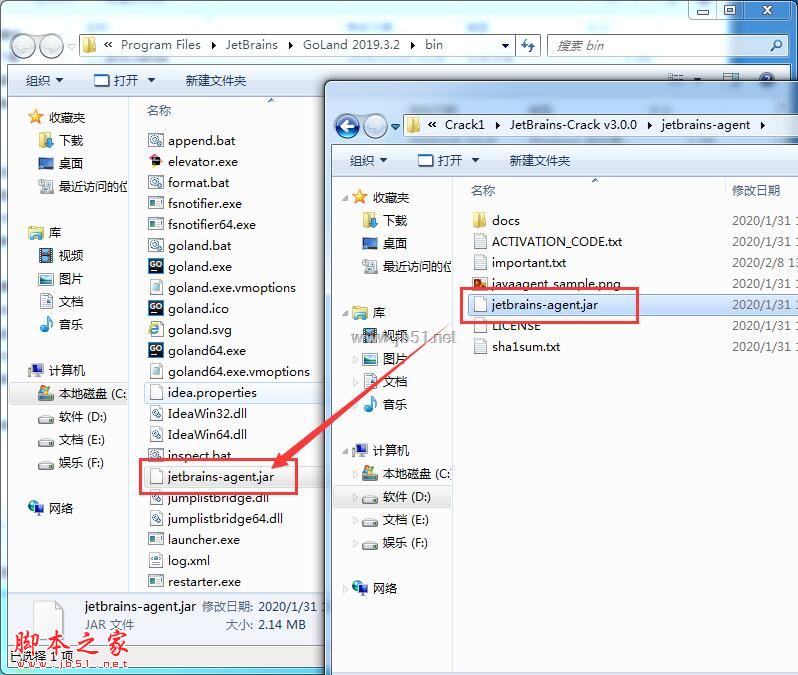This screenshot has height=675, width=798.
Task: Click Music library icon in bin window sidebar
Action: 46,324
